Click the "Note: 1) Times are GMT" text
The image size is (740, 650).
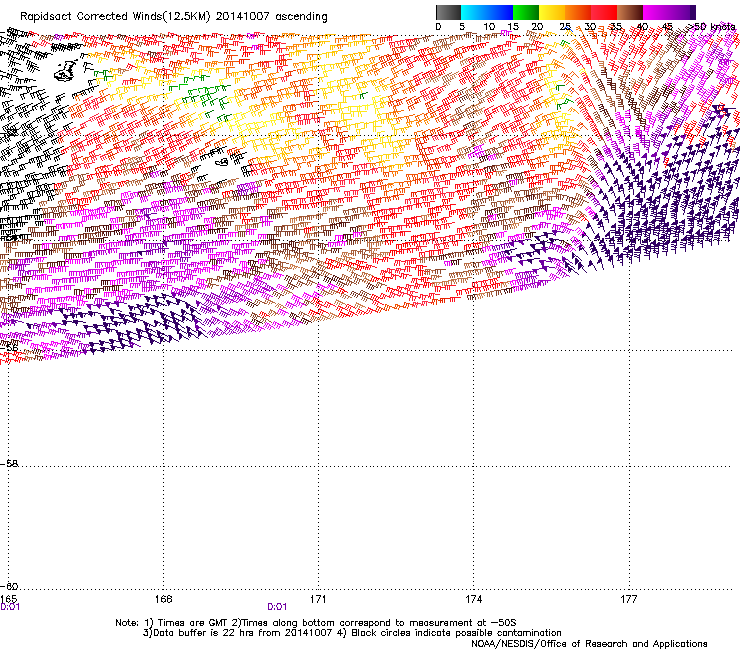[171, 623]
